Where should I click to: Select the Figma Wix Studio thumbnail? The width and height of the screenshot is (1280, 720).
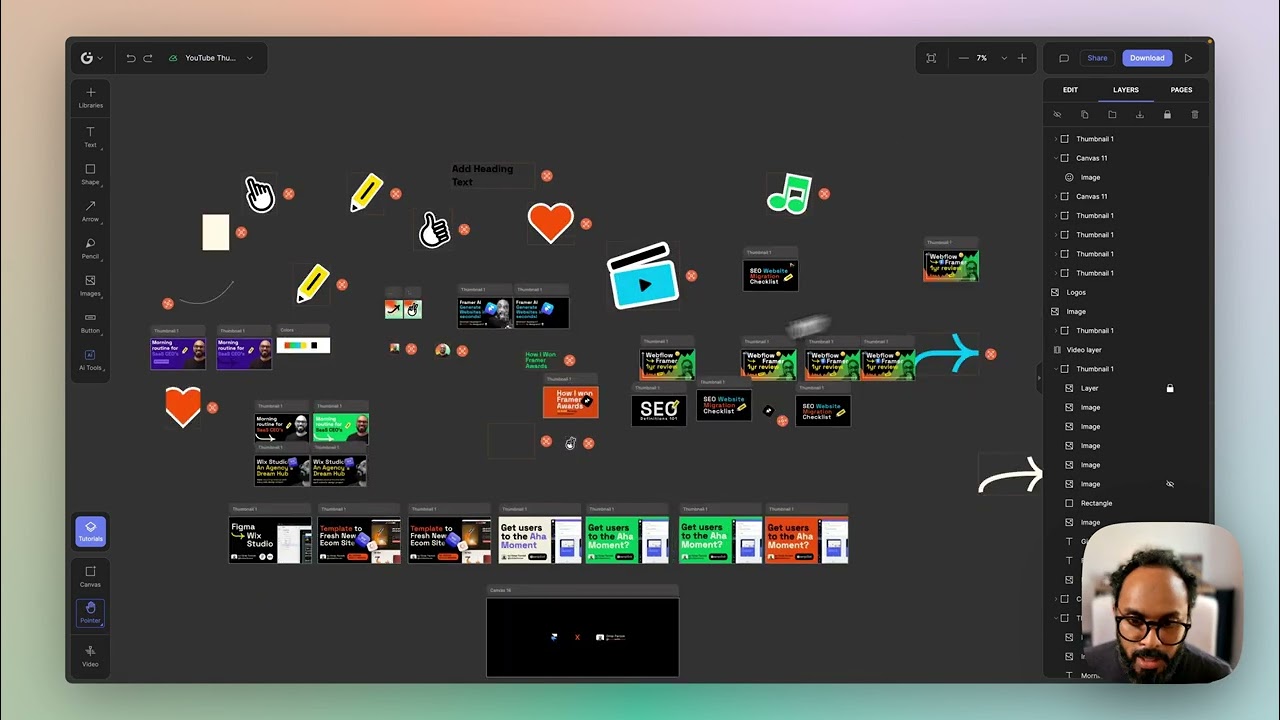270,540
